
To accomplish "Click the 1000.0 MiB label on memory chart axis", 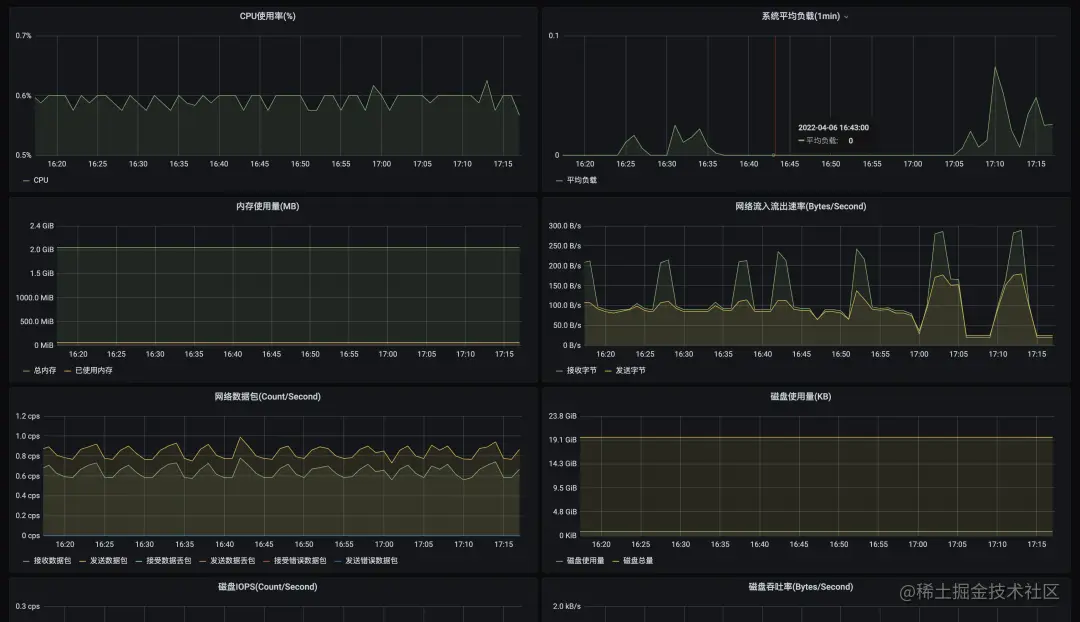I will pos(34,298).
